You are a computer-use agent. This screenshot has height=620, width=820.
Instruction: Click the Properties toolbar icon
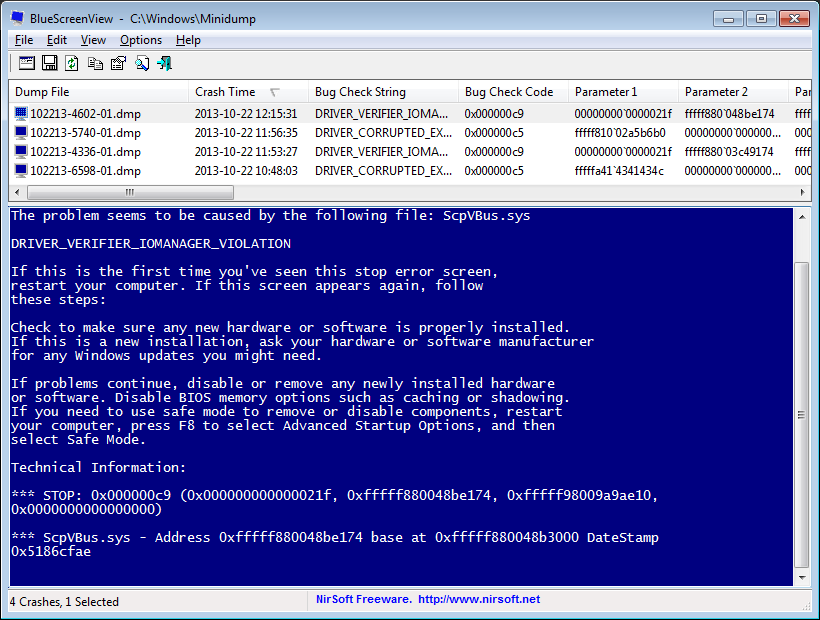[119, 63]
